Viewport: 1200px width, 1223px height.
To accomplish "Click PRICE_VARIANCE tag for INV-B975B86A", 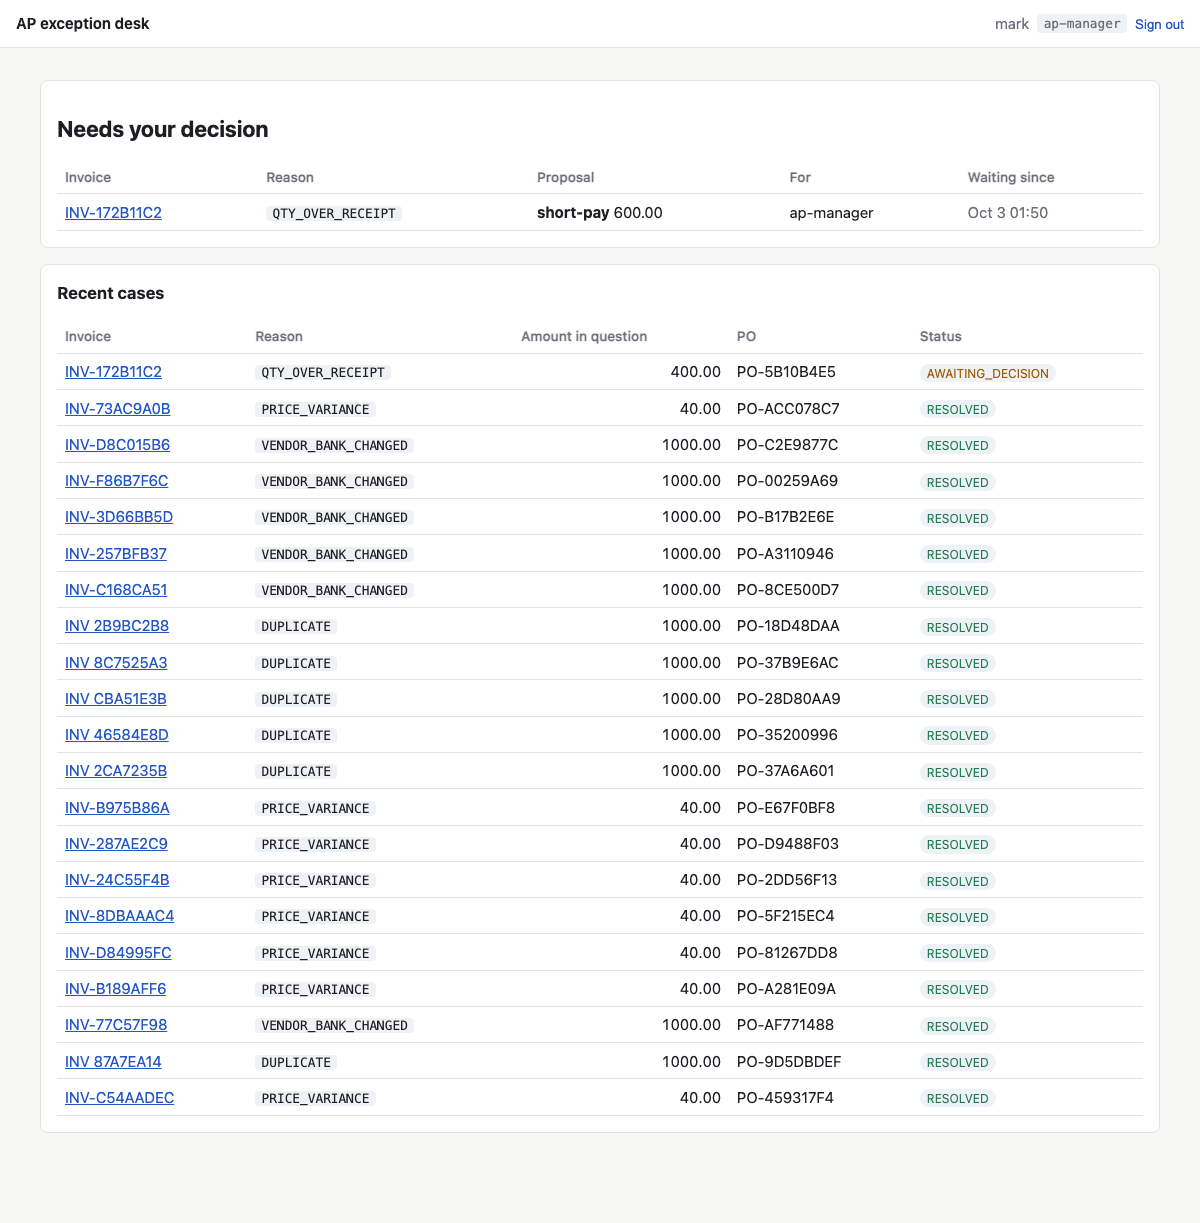I will [316, 808].
